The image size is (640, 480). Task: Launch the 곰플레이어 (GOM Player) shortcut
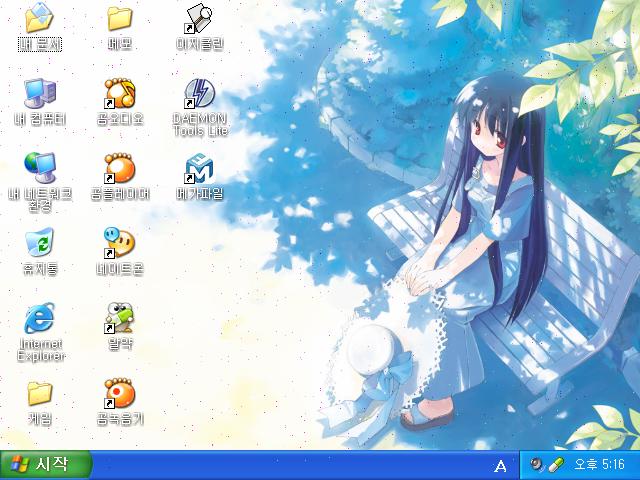(x=120, y=168)
